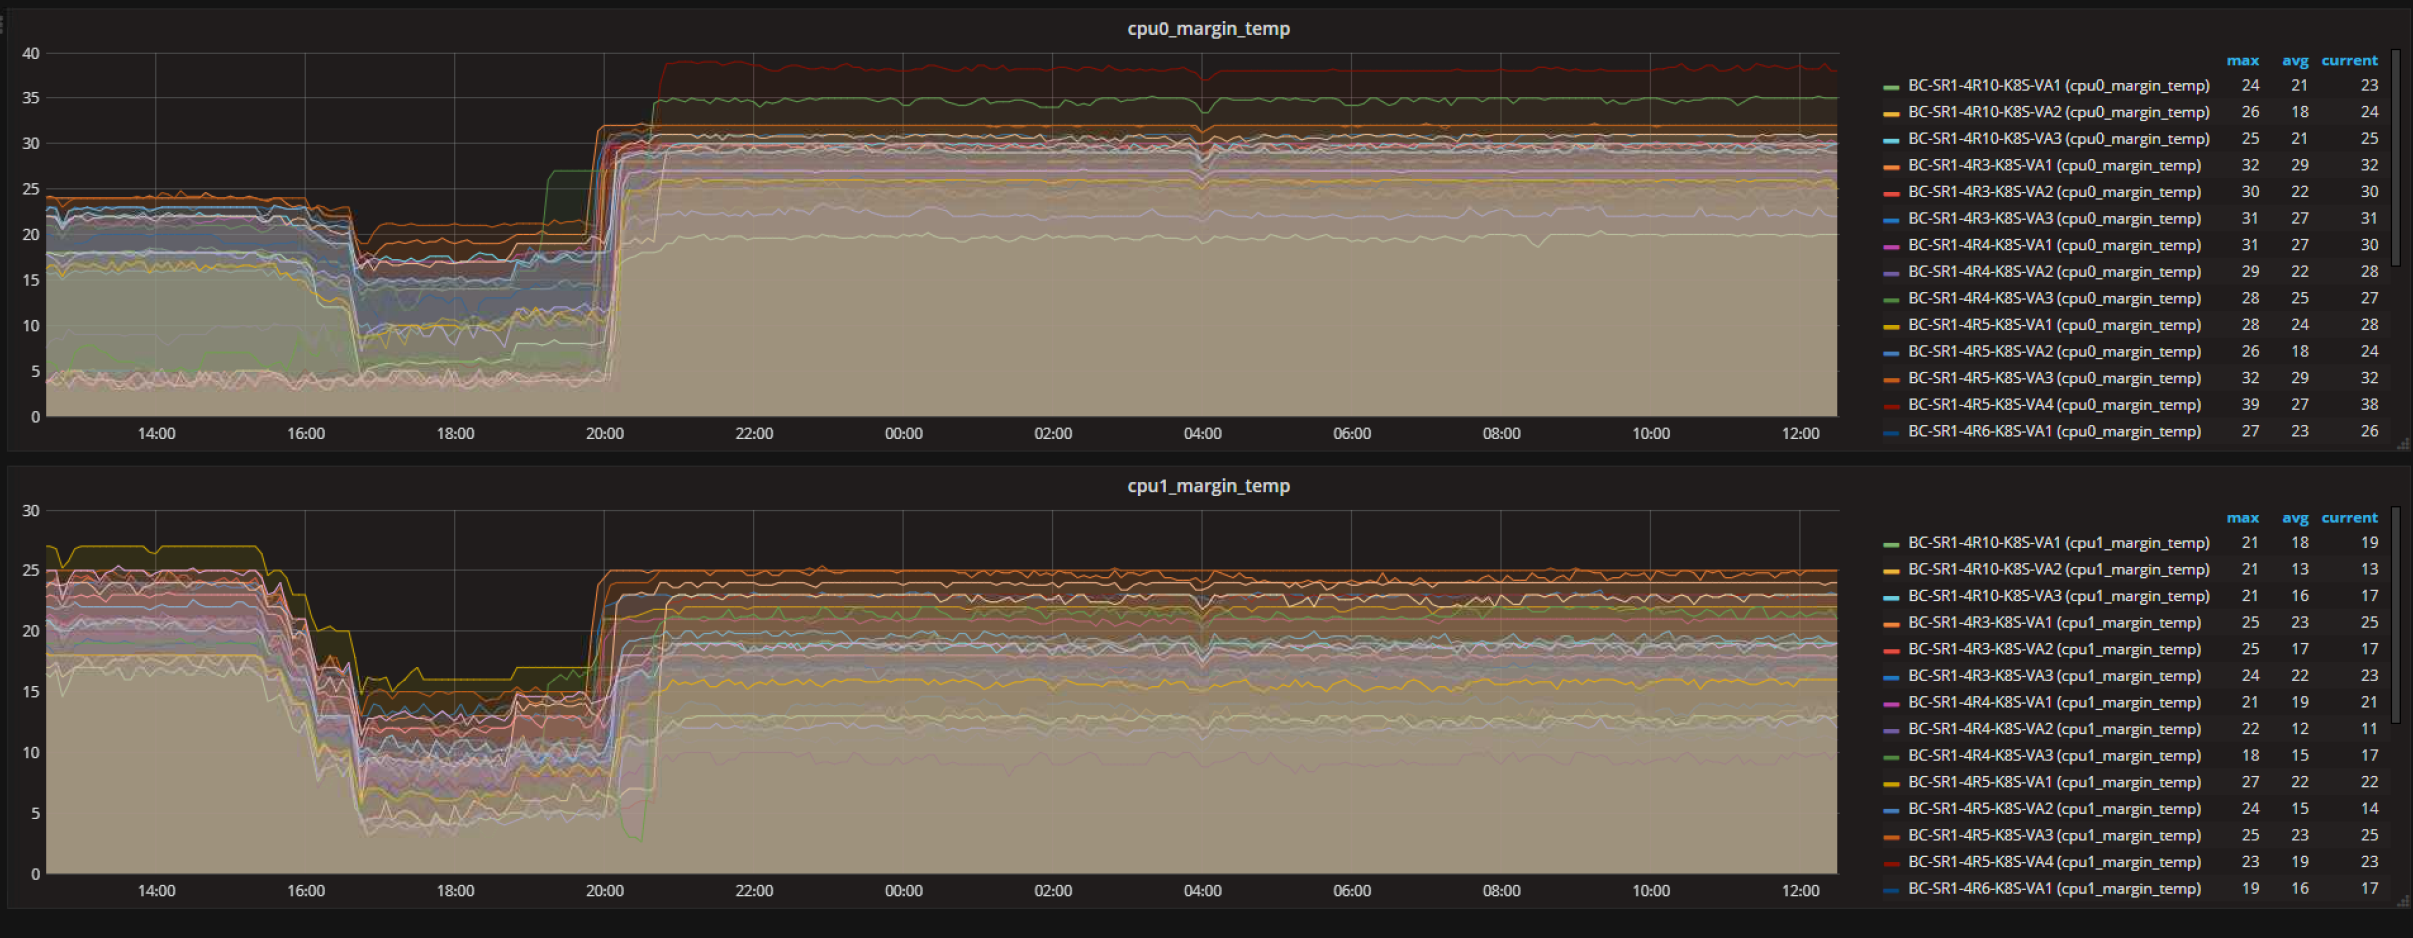Click max value 39 for BC-SR1-4R5-K8S-VA4 cpu0

pyautogui.click(x=2250, y=405)
